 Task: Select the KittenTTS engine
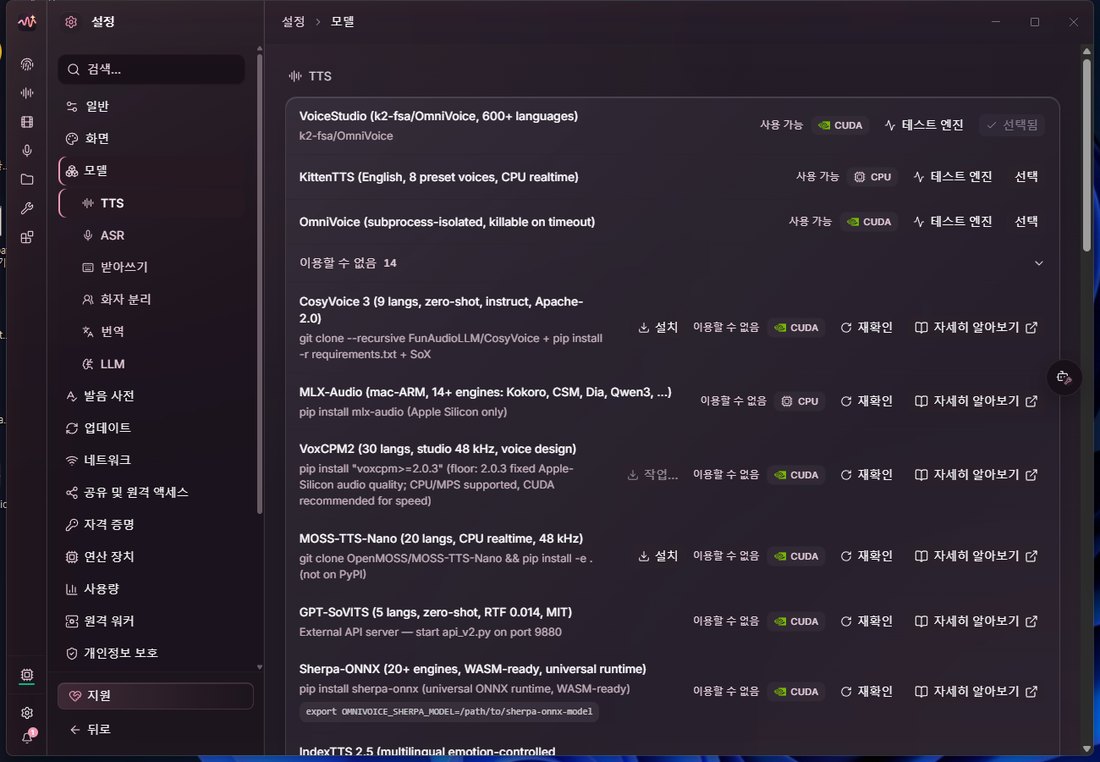coord(1026,177)
